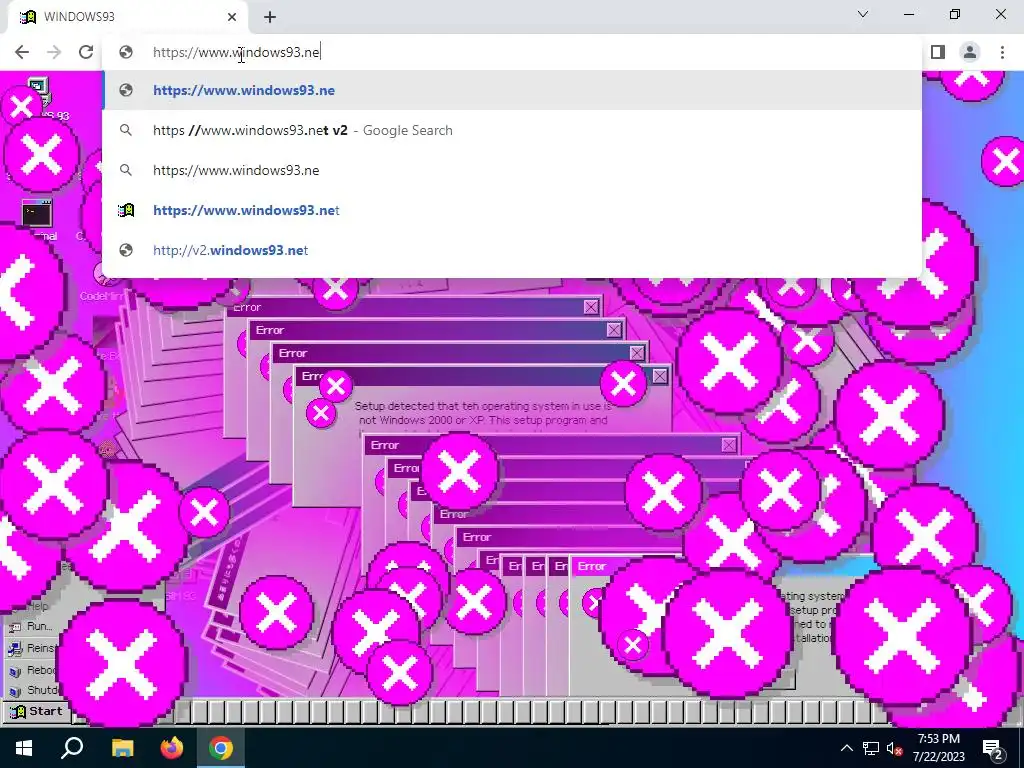Close the topmost Error window
Image resolution: width=1024 pixels, height=768 pixels.
click(x=591, y=307)
